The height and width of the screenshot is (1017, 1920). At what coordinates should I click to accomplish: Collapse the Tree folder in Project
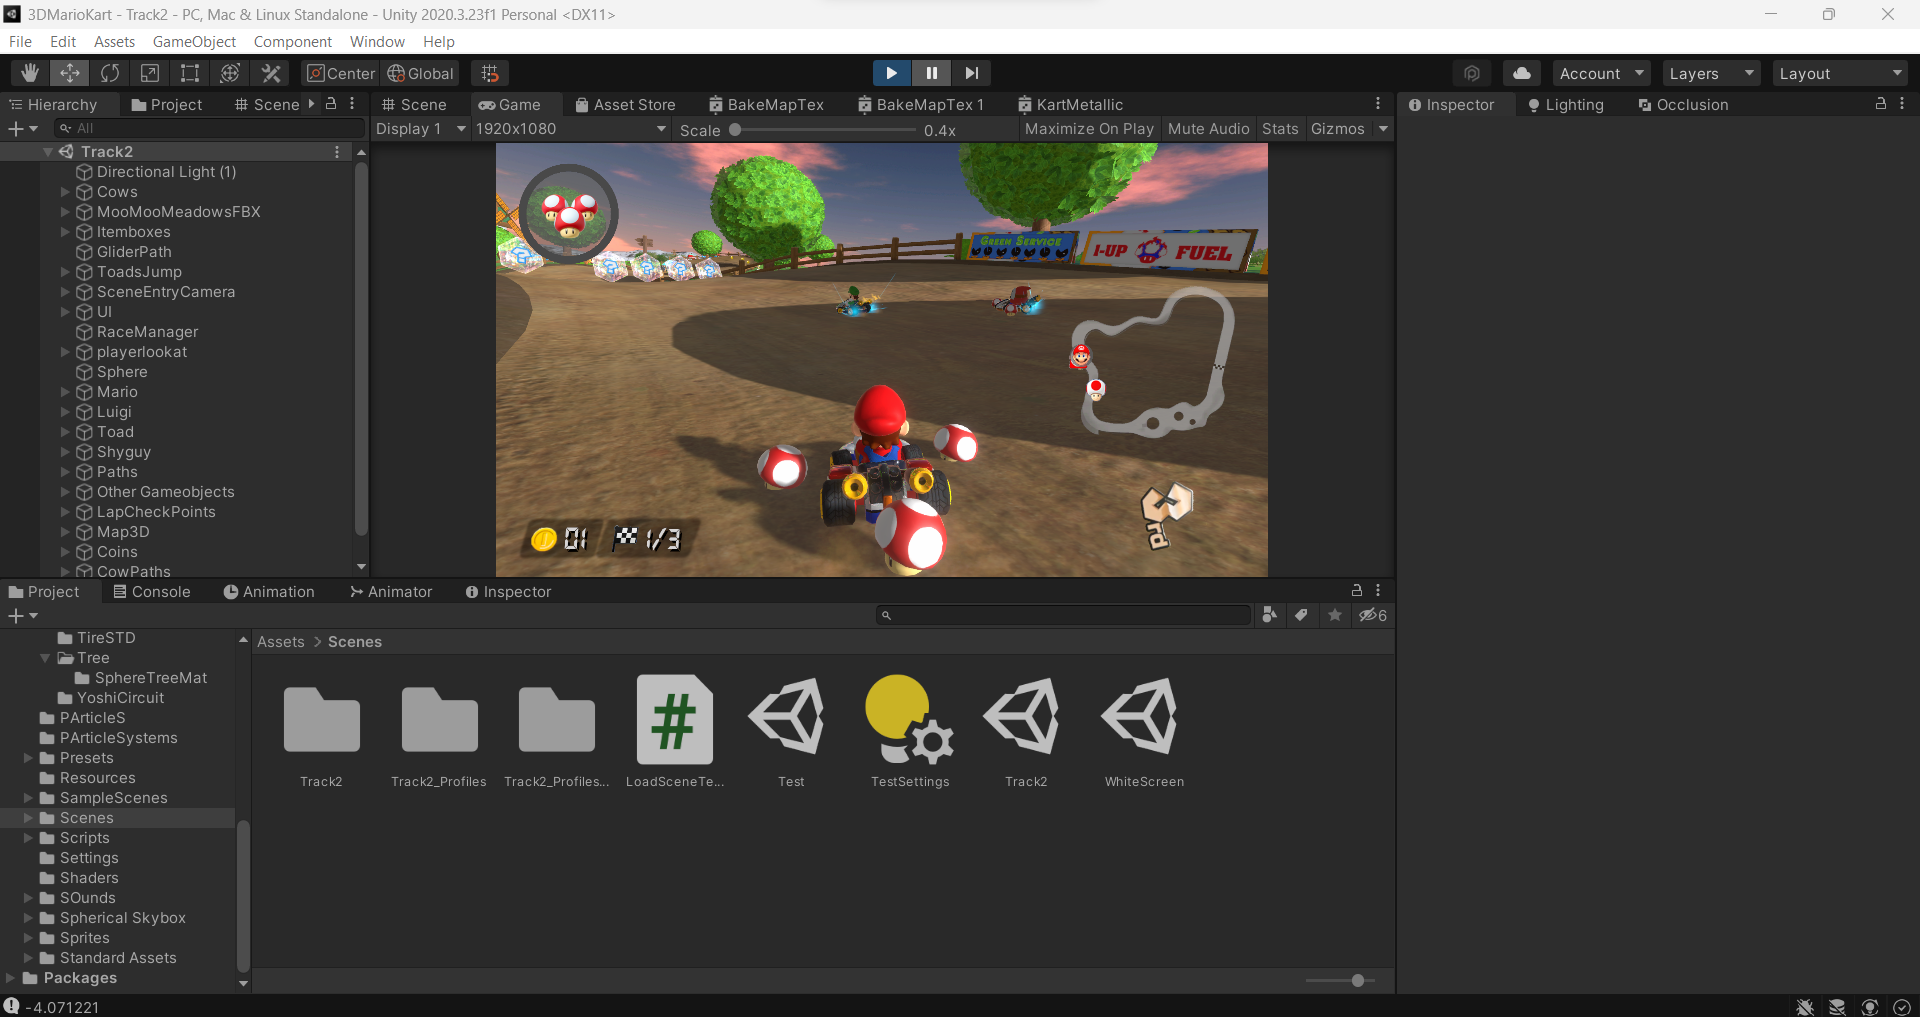[x=45, y=658]
